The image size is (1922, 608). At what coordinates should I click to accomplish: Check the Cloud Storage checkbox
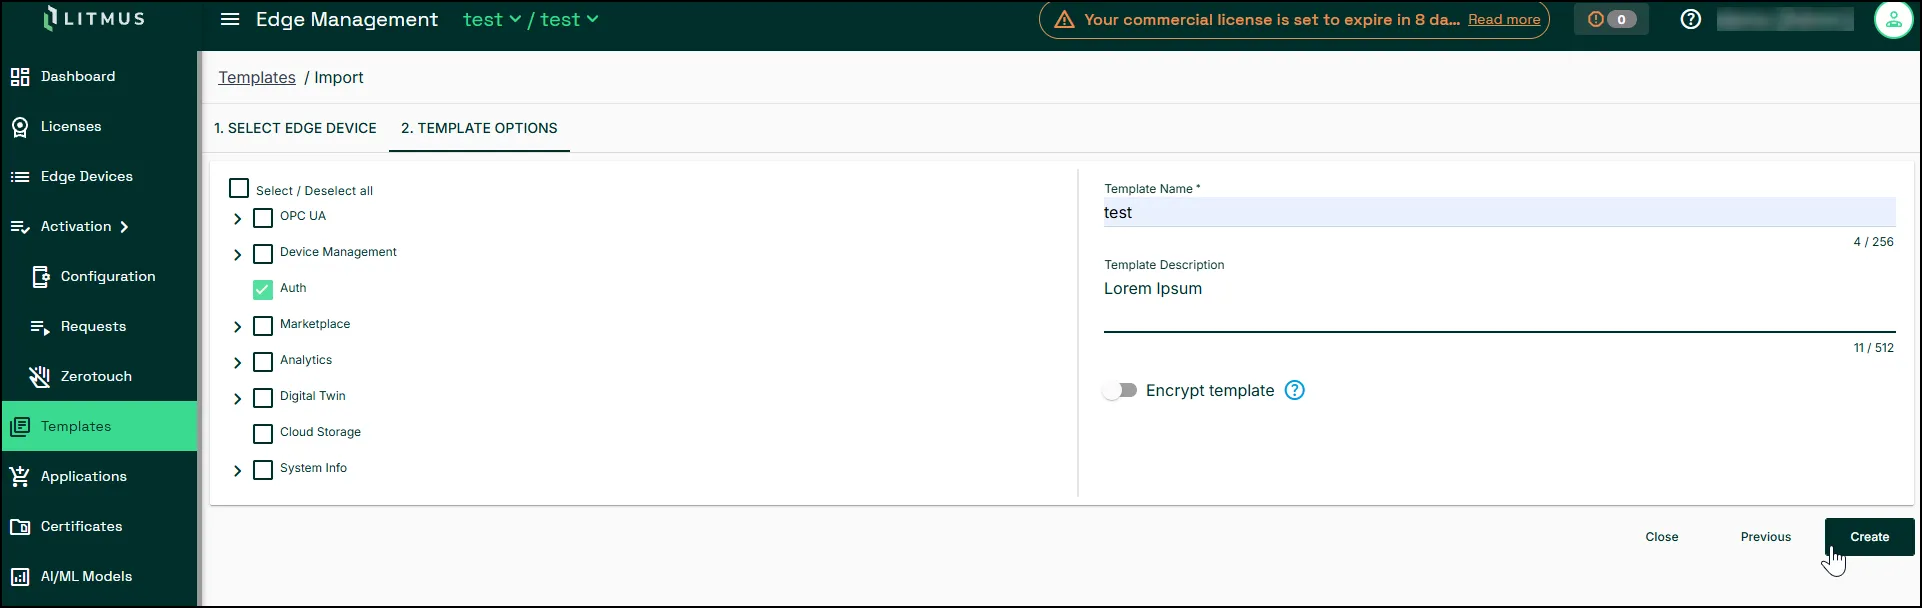pyautogui.click(x=263, y=434)
